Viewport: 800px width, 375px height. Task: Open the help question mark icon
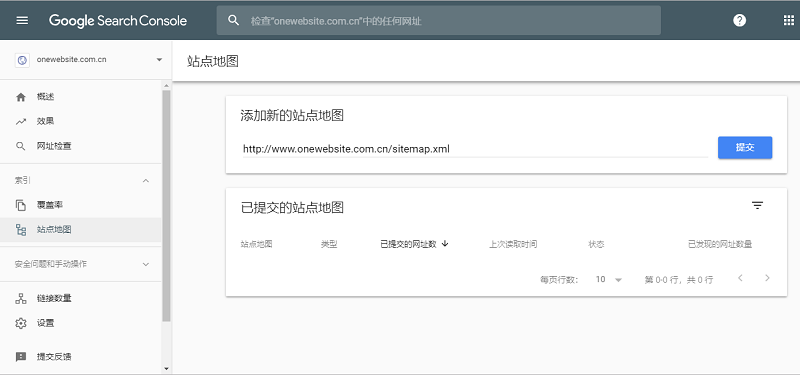pyautogui.click(x=739, y=20)
